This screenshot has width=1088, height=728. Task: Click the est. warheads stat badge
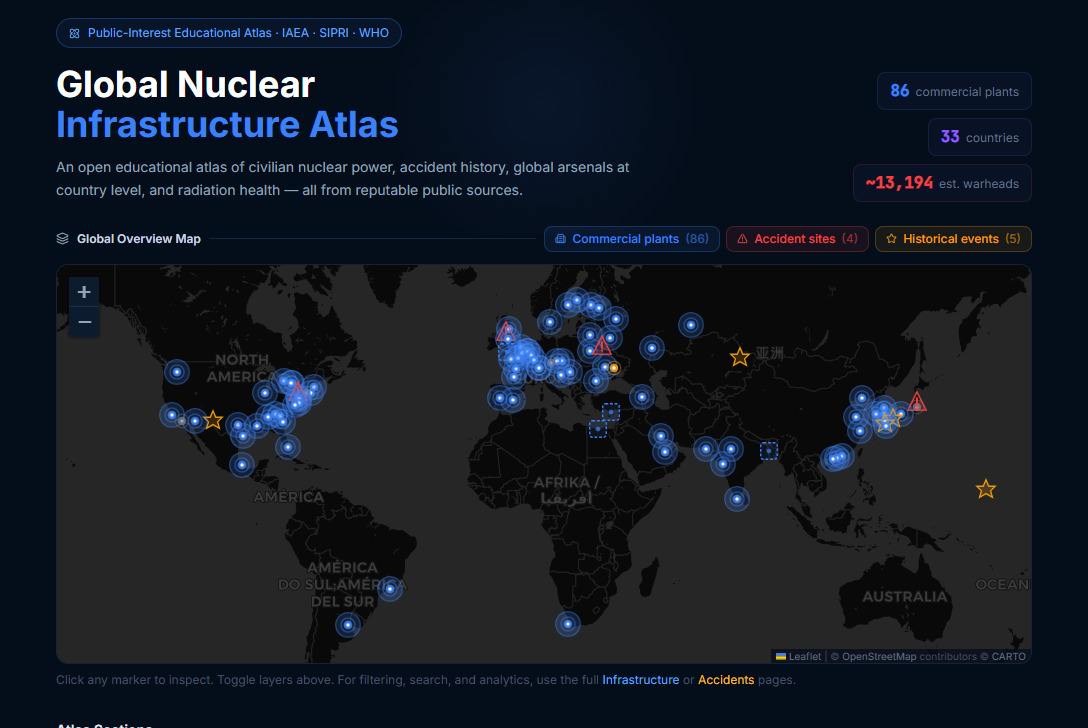pyautogui.click(x=942, y=183)
